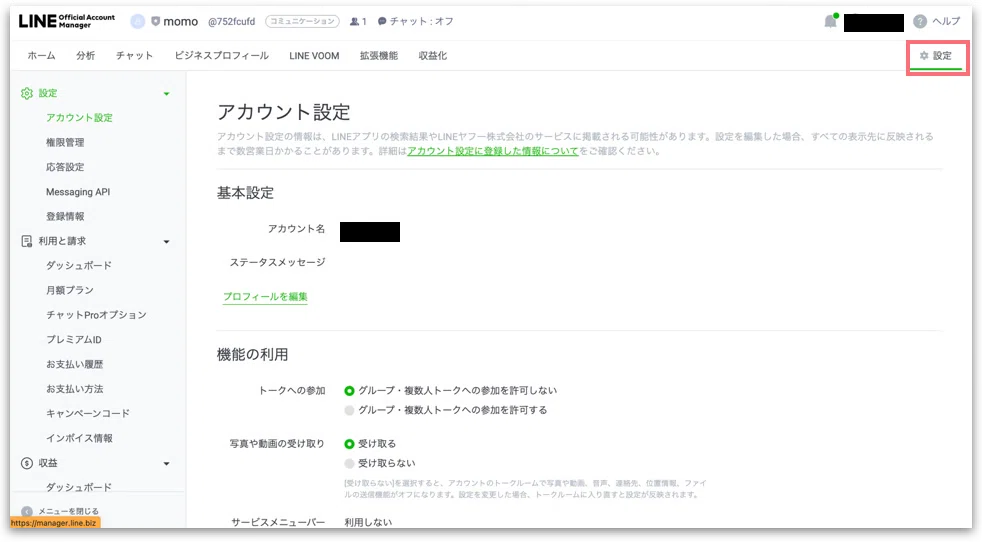Click the help question mark icon
The width and height of the screenshot is (982, 542).
pyautogui.click(x=919, y=21)
